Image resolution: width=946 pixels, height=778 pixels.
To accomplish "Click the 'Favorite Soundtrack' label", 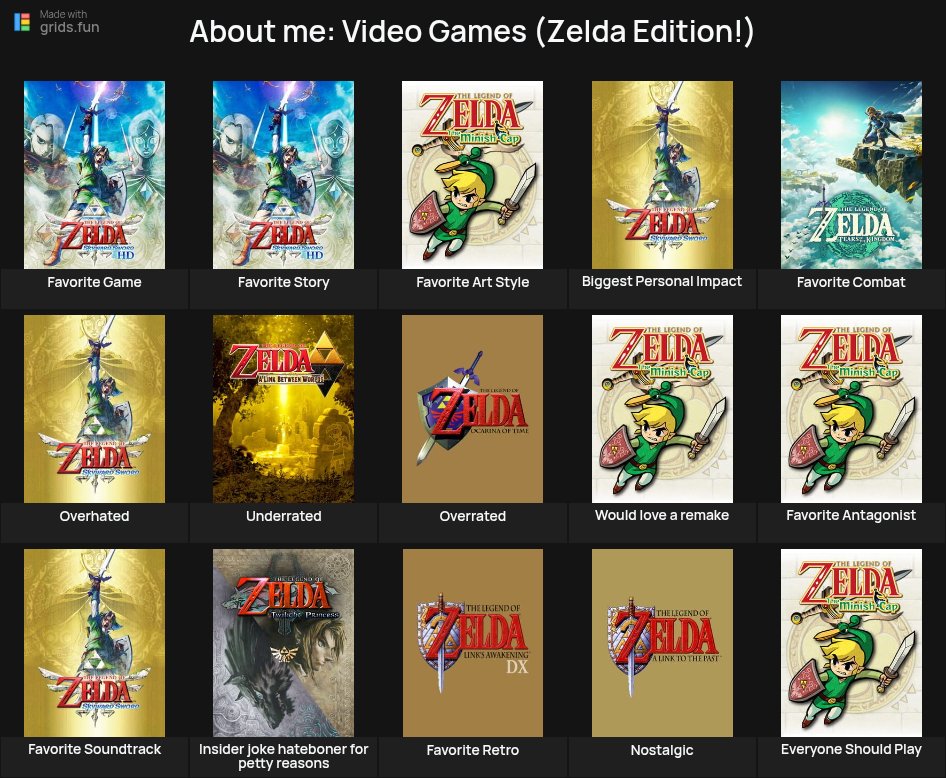I will click(94, 749).
